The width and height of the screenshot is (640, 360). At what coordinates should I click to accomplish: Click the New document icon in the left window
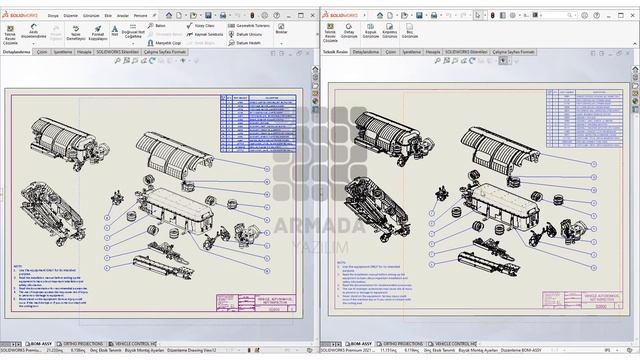(x=179, y=16)
